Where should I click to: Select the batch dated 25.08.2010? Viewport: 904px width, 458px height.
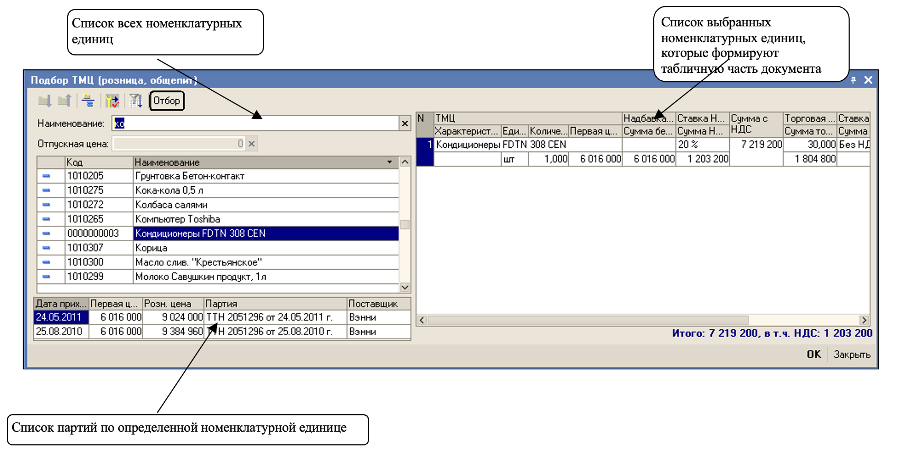point(60,330)
